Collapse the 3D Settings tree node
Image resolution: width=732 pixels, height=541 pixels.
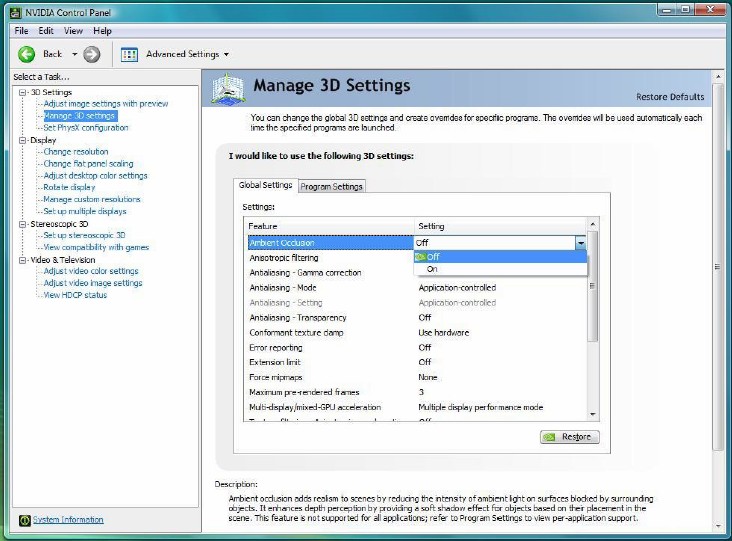pos(22,92)
